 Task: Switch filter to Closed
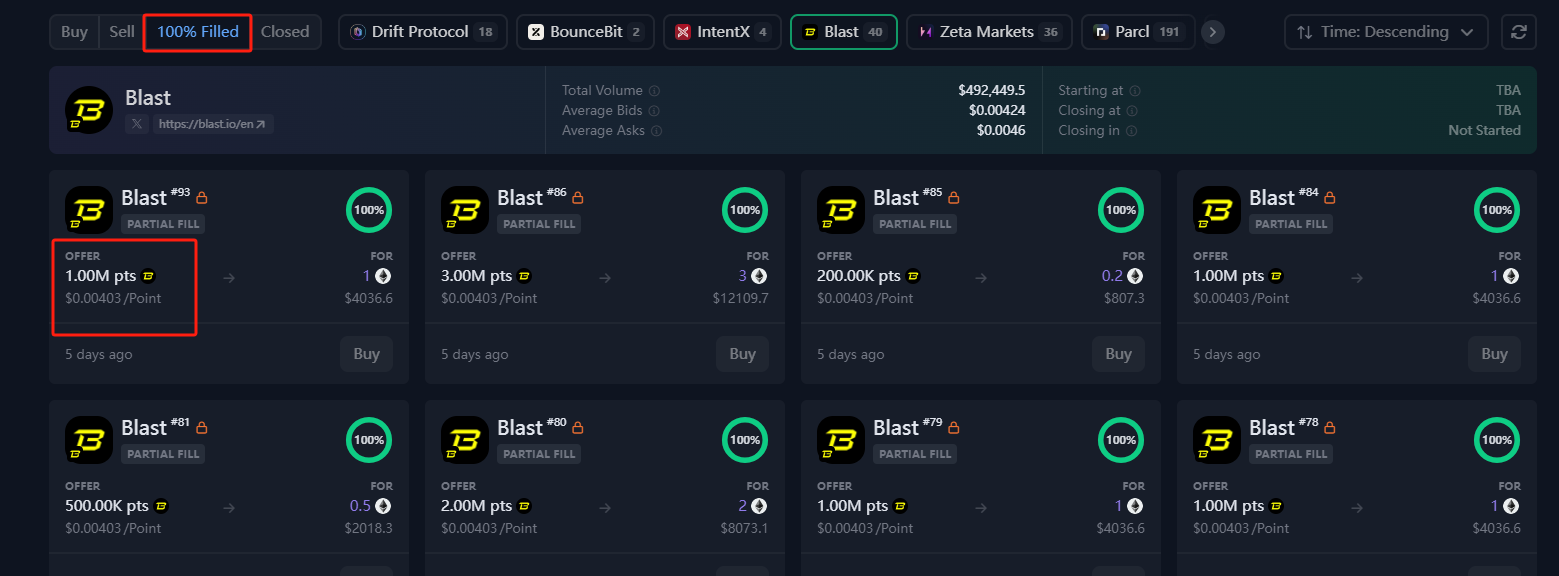point(285,32)
